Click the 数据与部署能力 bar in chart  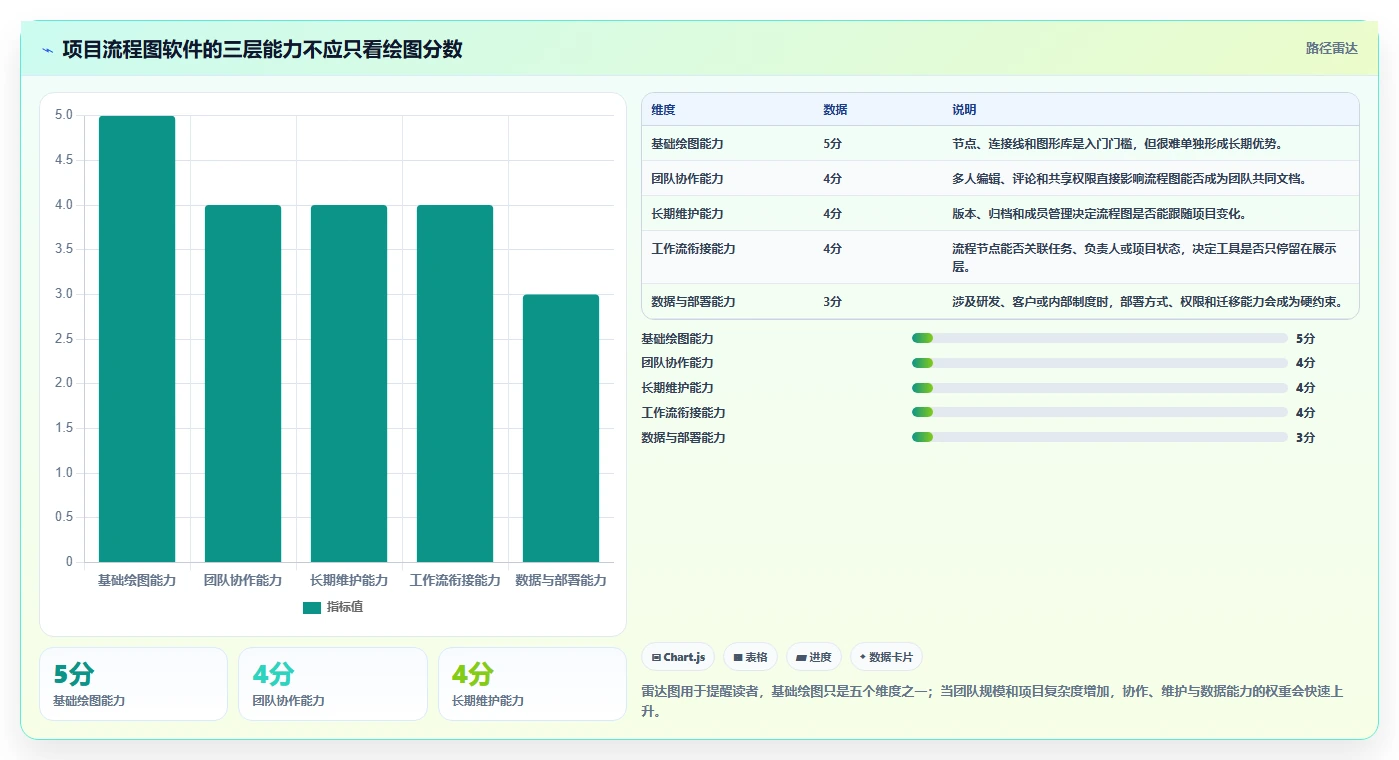tap(561, 428)
